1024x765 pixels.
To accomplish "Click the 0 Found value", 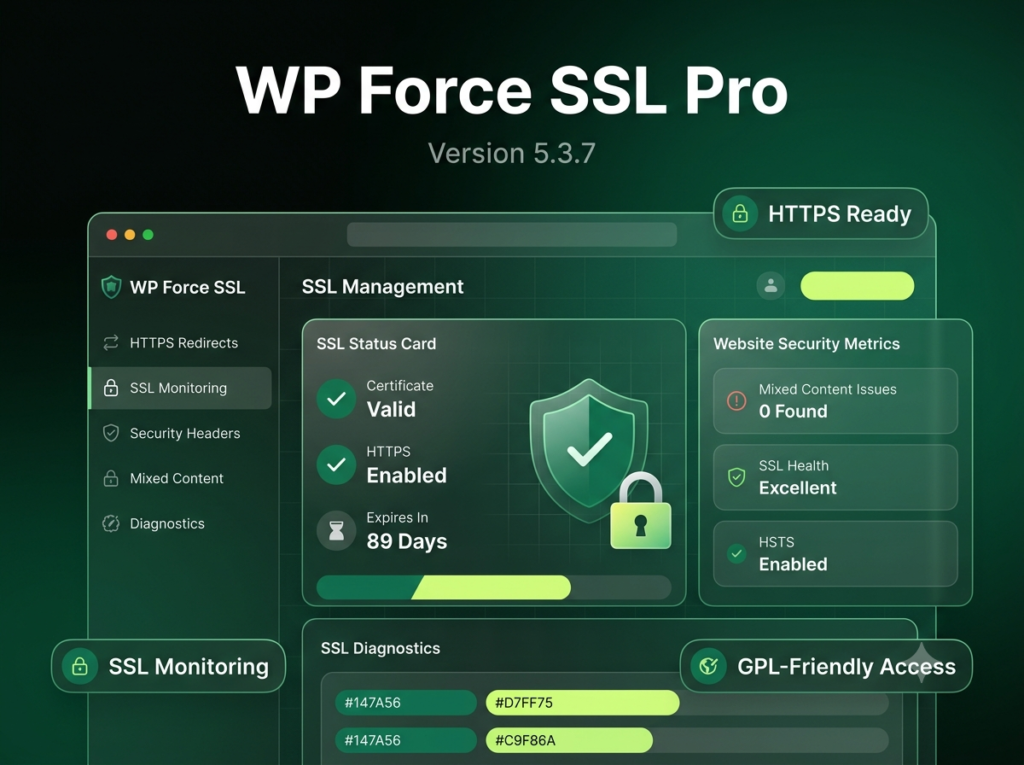I will click(793, 411).
